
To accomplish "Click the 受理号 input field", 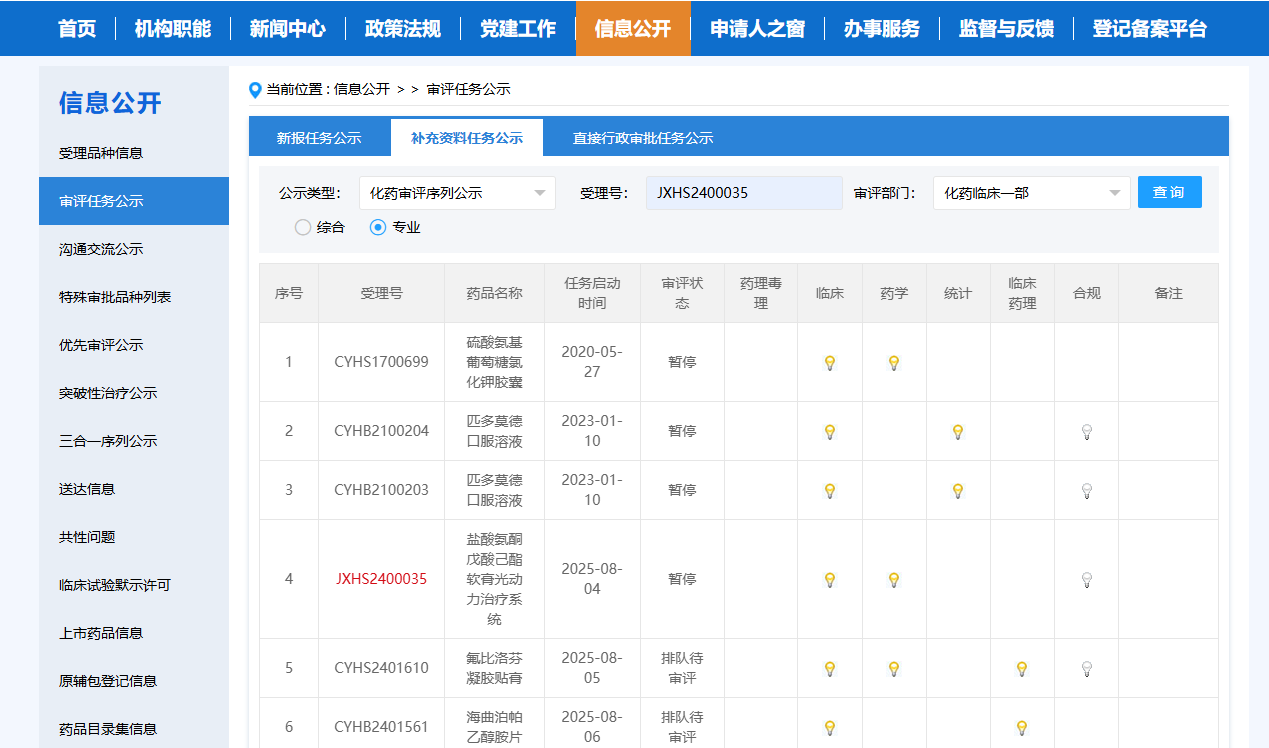I will pos(744,193).
